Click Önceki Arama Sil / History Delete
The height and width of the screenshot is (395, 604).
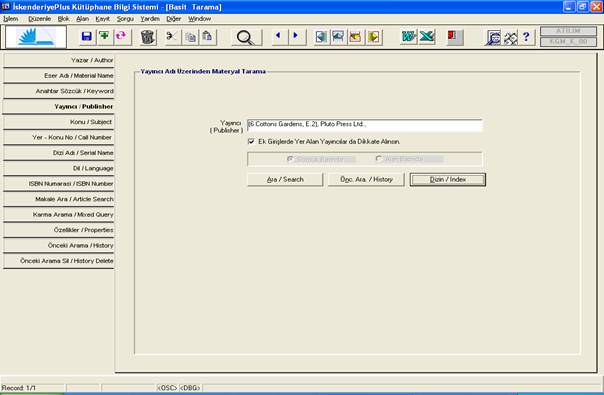pos(59,261)
